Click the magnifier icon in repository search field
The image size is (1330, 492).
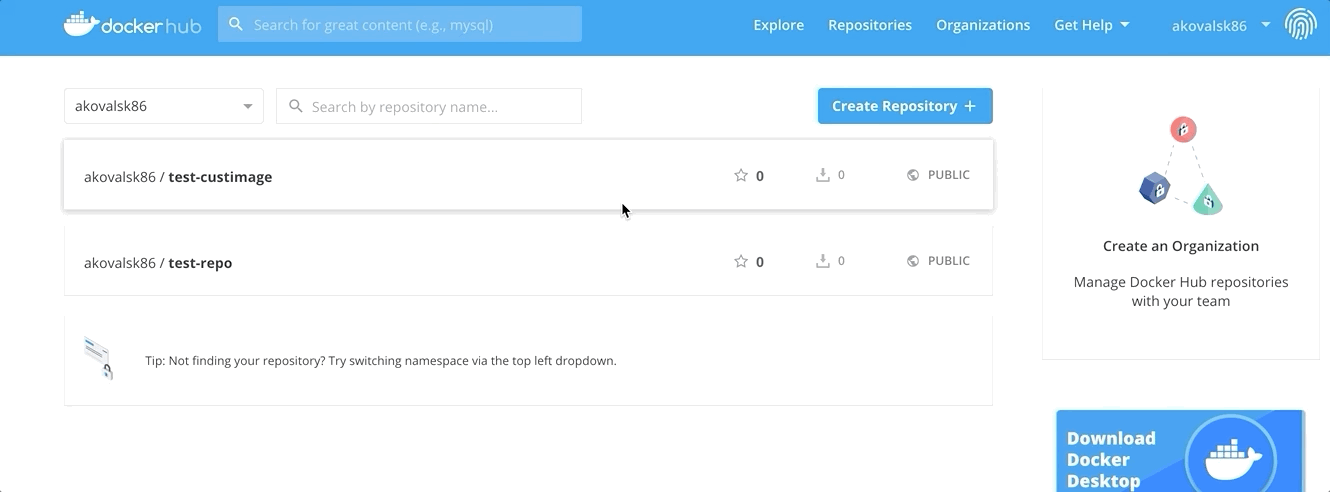click(x=296, y=106)
